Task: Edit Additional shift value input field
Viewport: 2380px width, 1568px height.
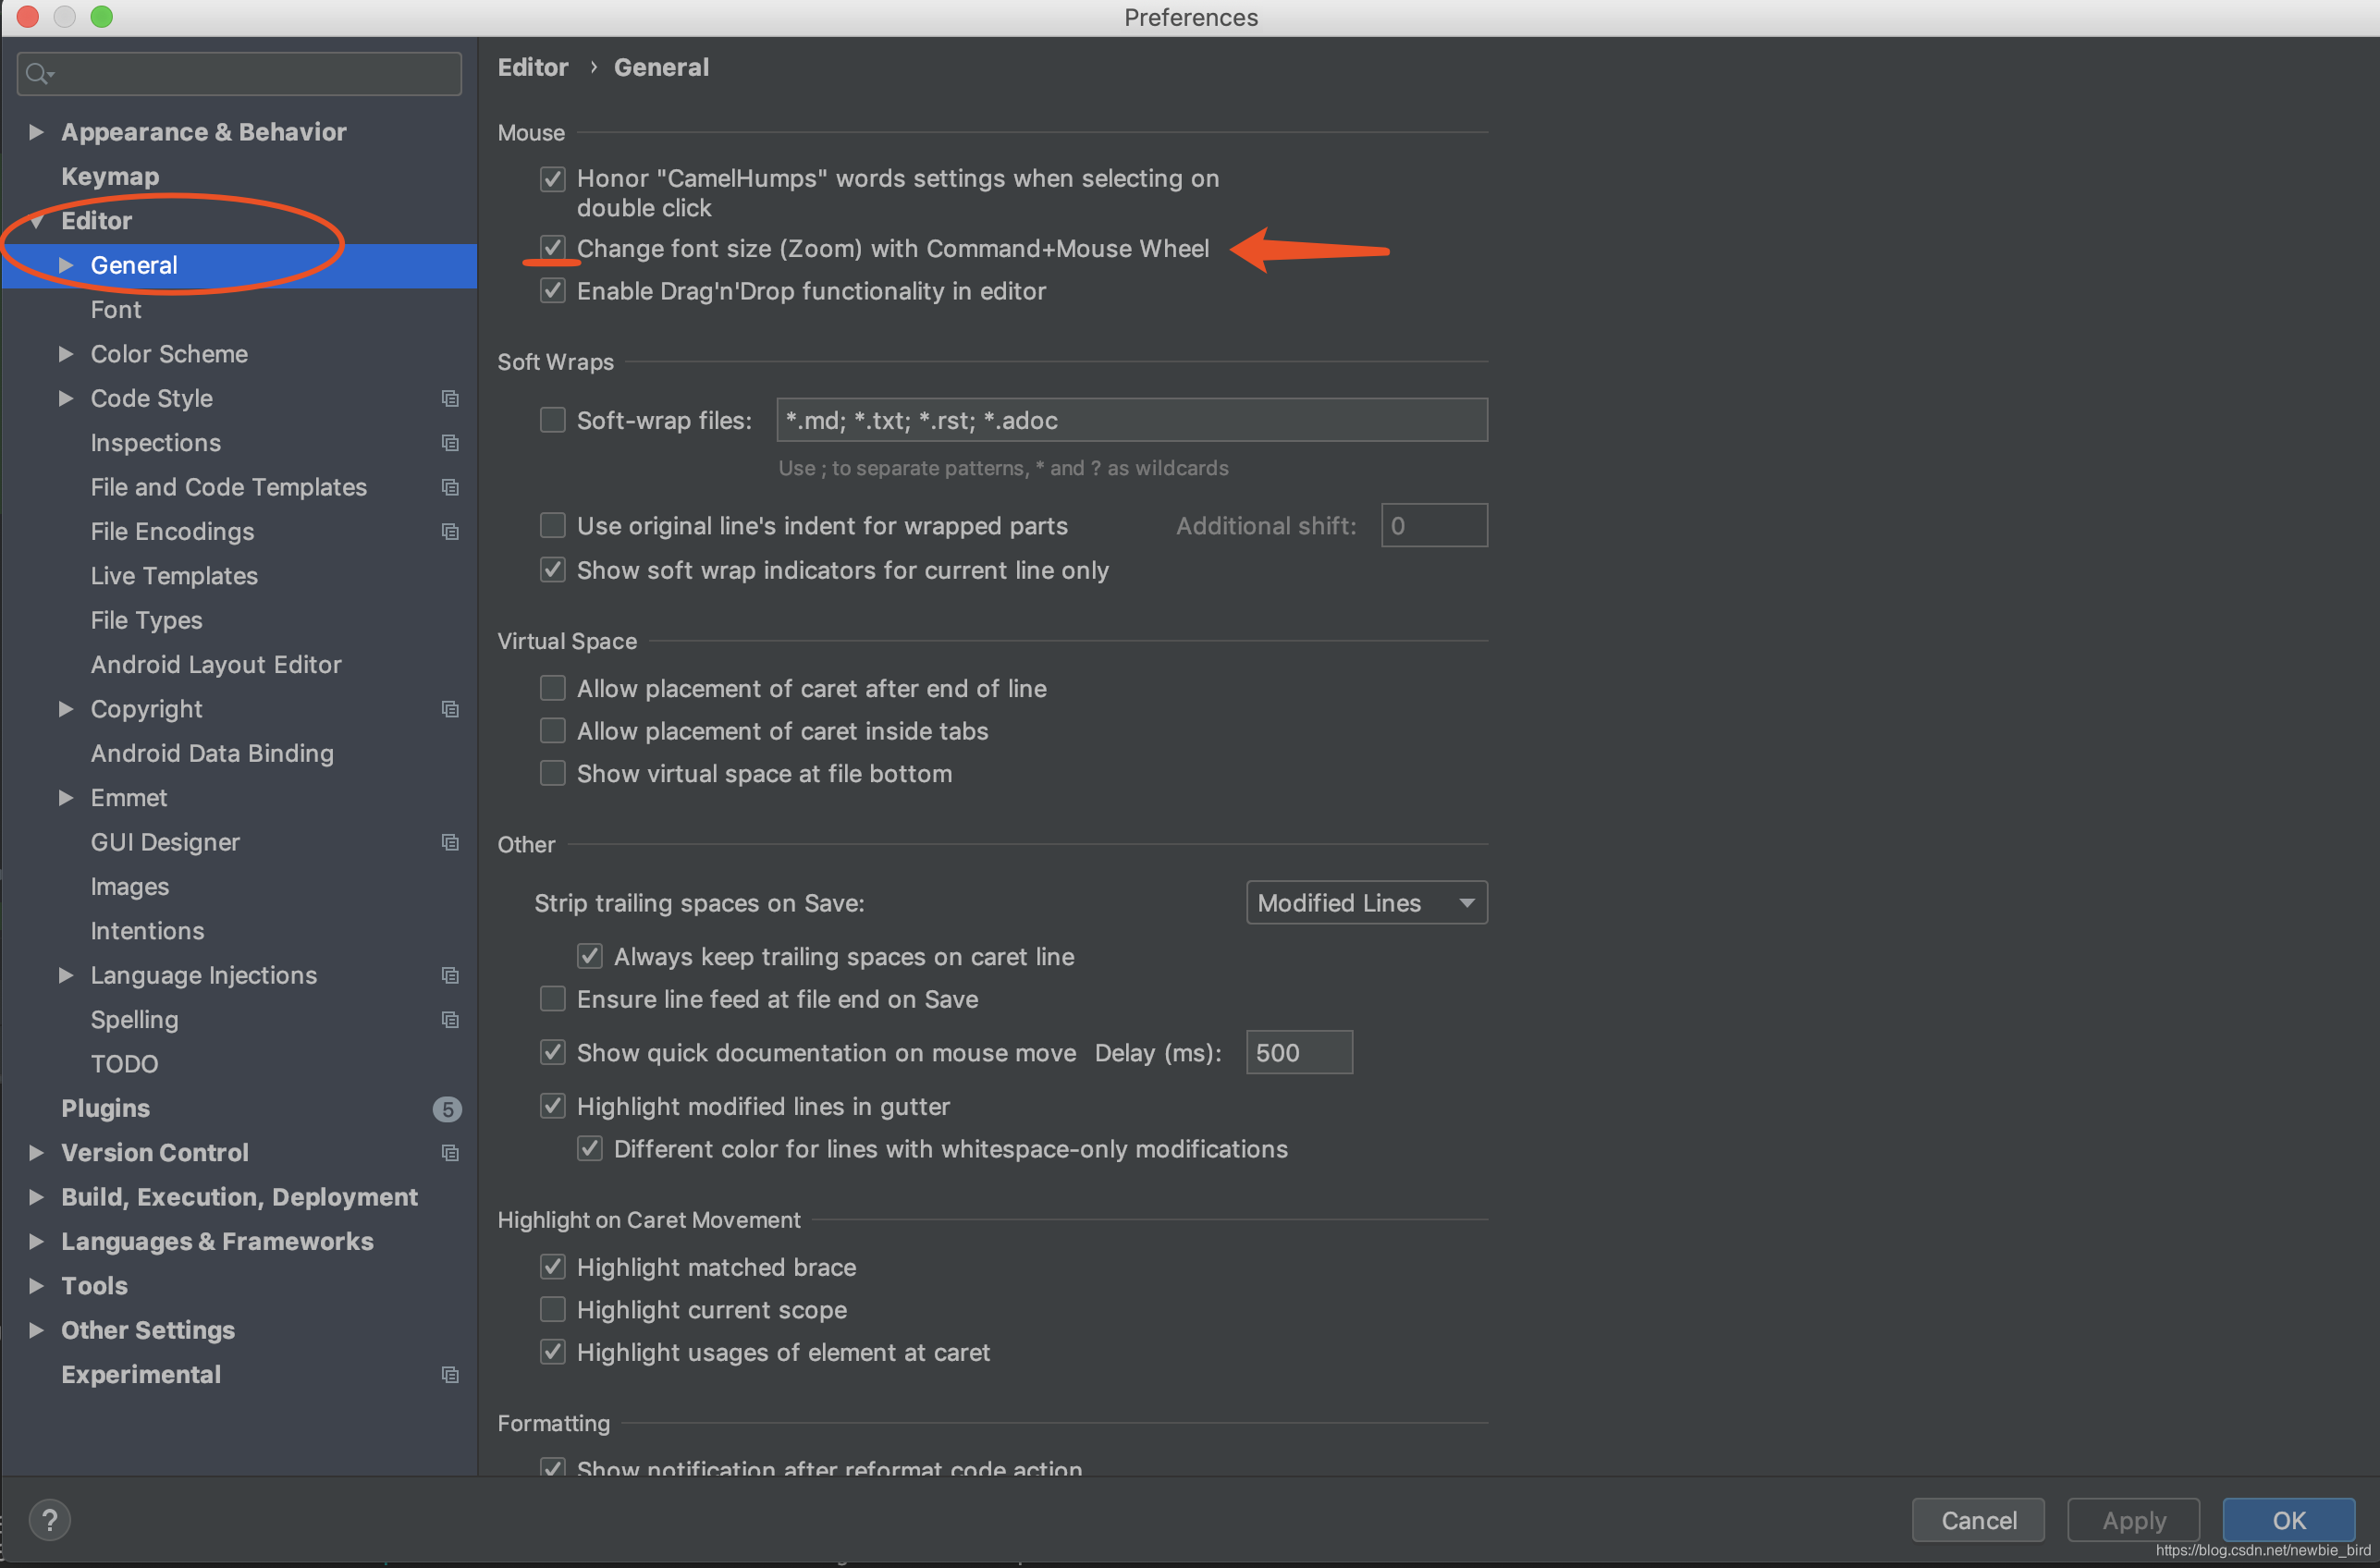Action: click(x=1433, y=525)
